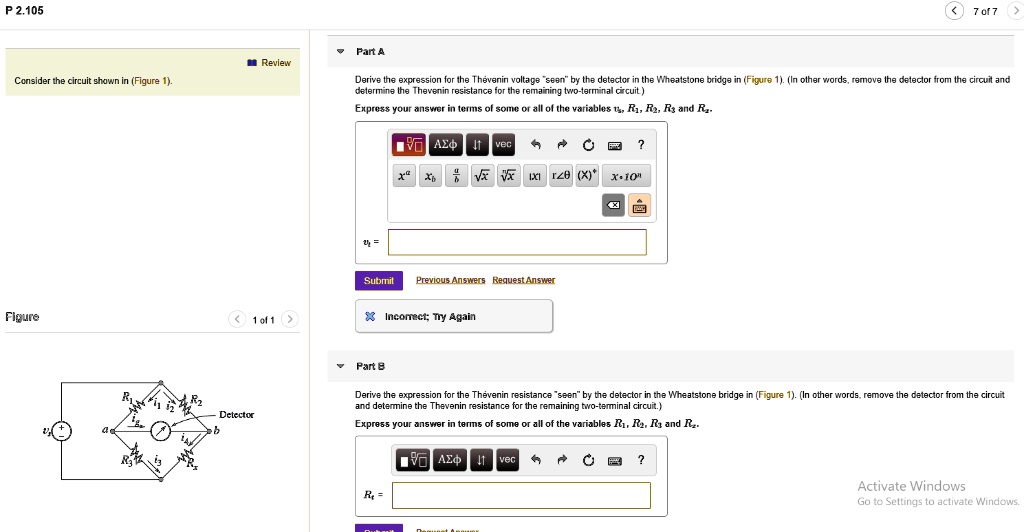Click the backspace delete key icon
This screenshot has width=1024, height=532.
pos(615,205)
